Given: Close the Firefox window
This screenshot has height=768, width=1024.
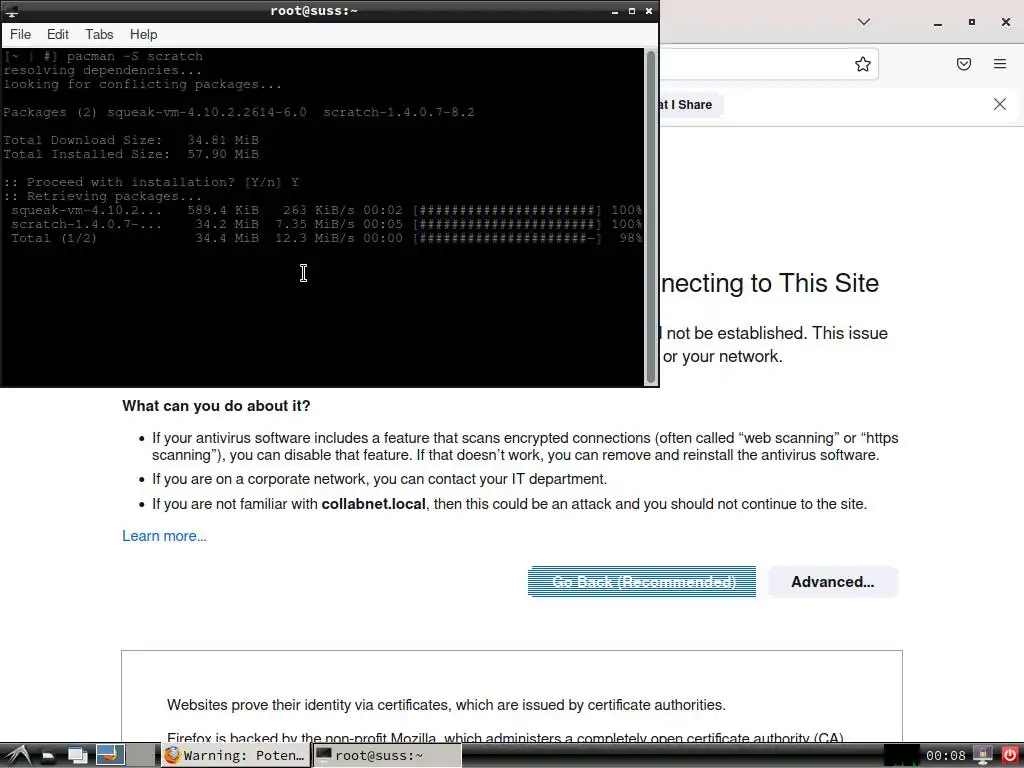Looking at the screenshot, I should (1006, 22).
